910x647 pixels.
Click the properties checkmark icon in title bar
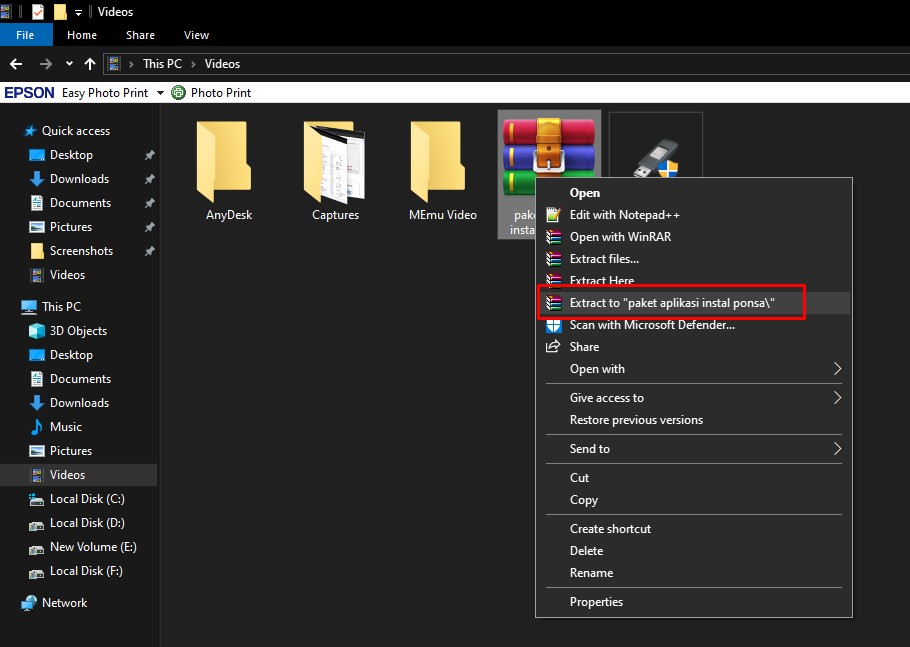tap(38, 12)
